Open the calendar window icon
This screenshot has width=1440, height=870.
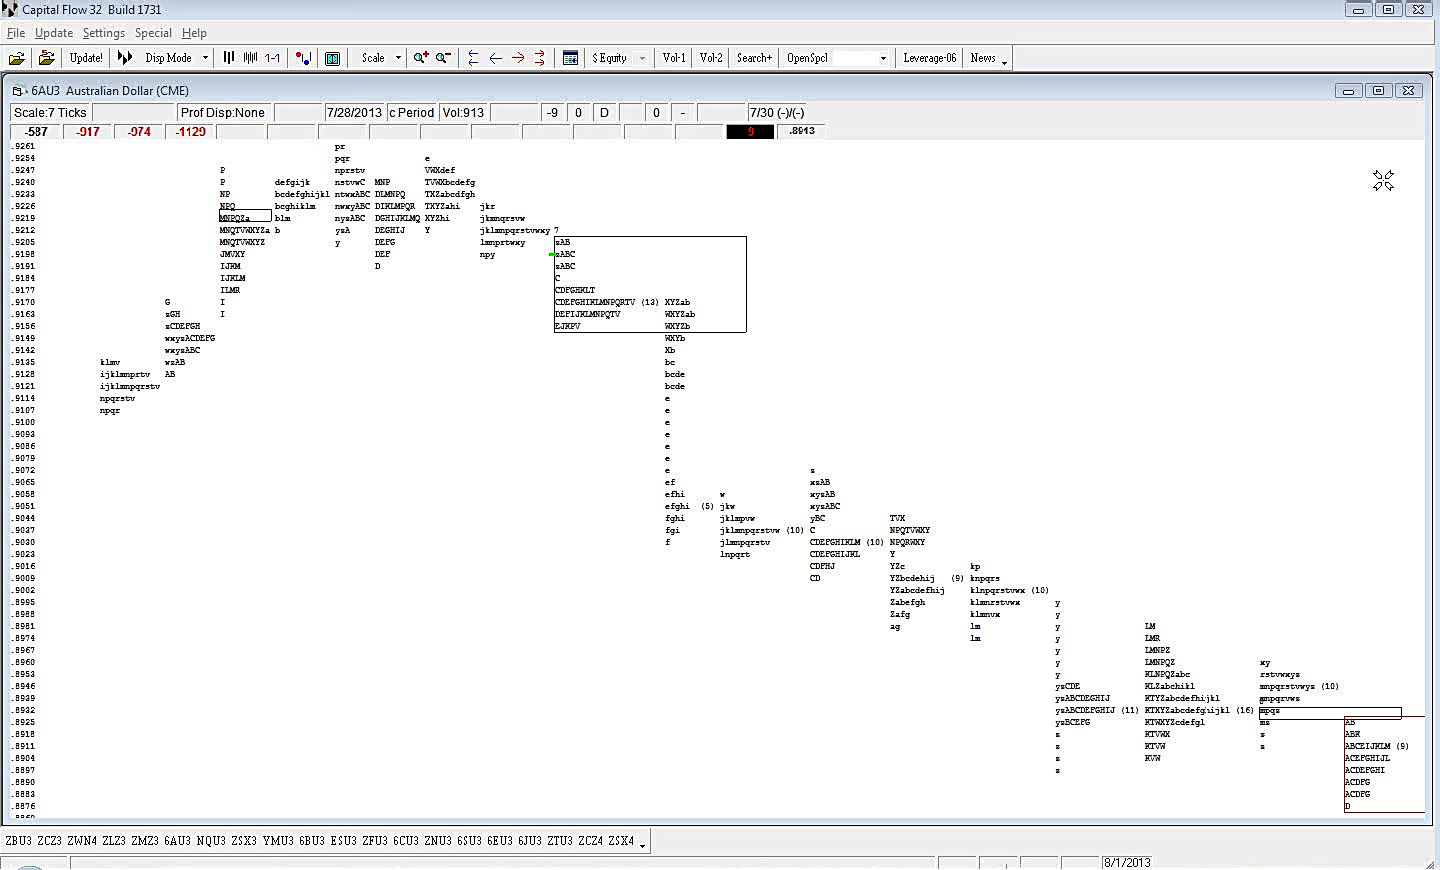pos(570,58)
